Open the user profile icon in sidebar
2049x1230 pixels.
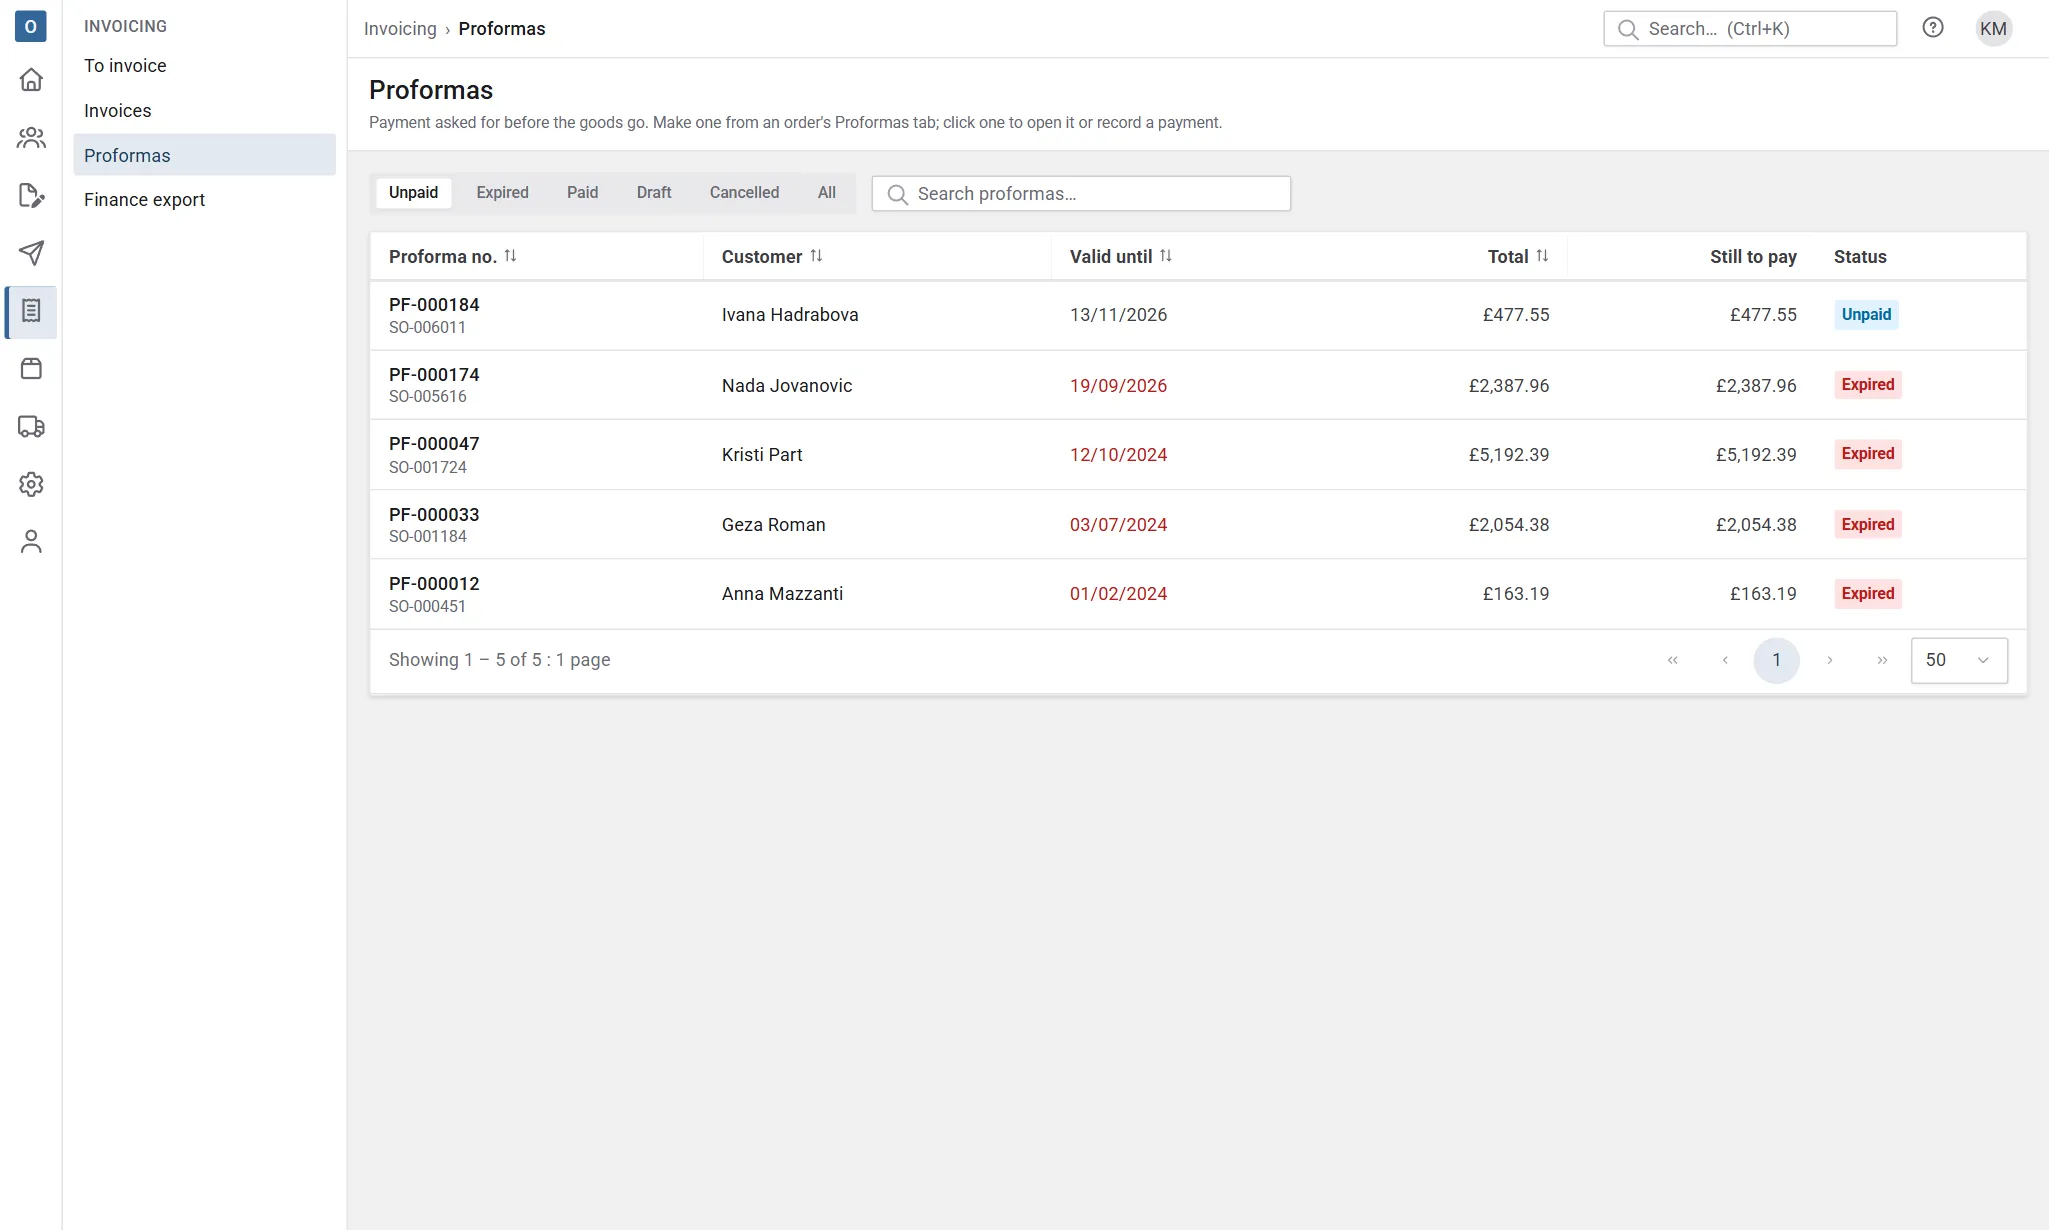tap(31, 542)
